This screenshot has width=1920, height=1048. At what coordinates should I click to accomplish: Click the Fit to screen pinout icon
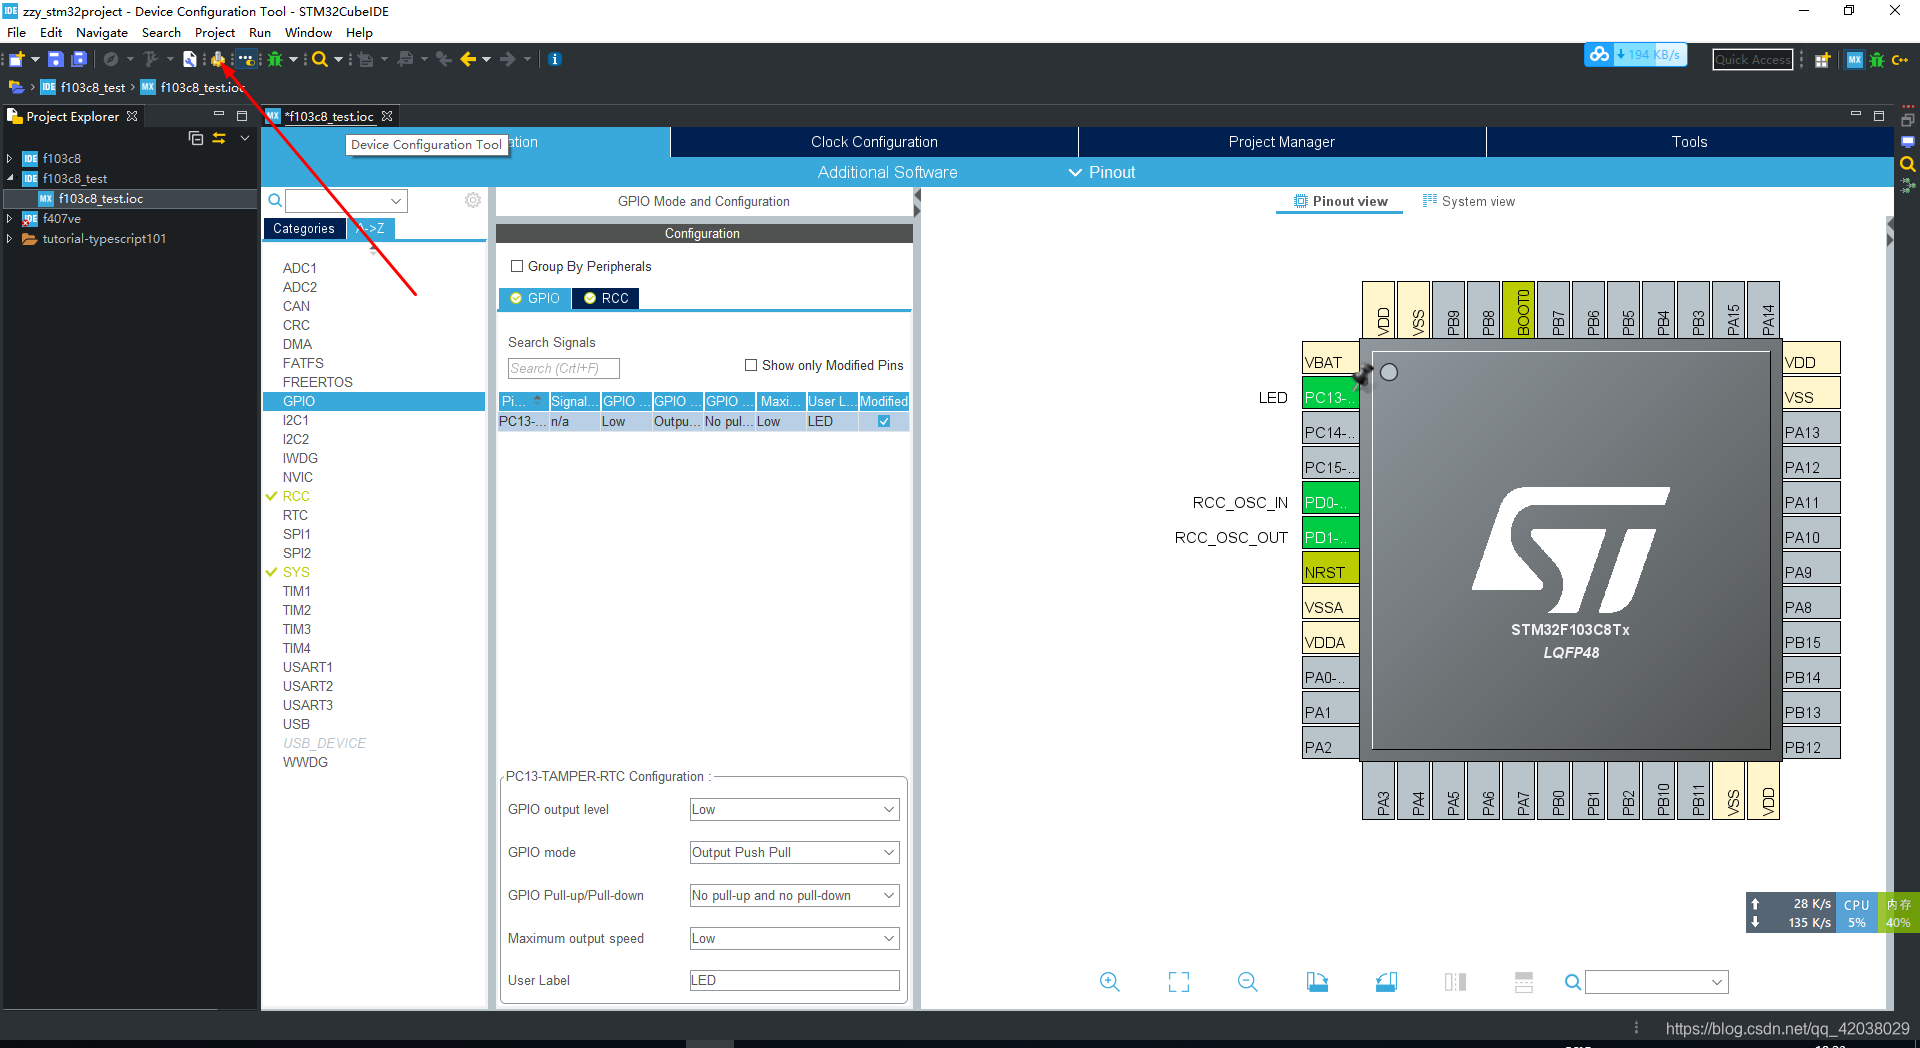pos(1179,982)
